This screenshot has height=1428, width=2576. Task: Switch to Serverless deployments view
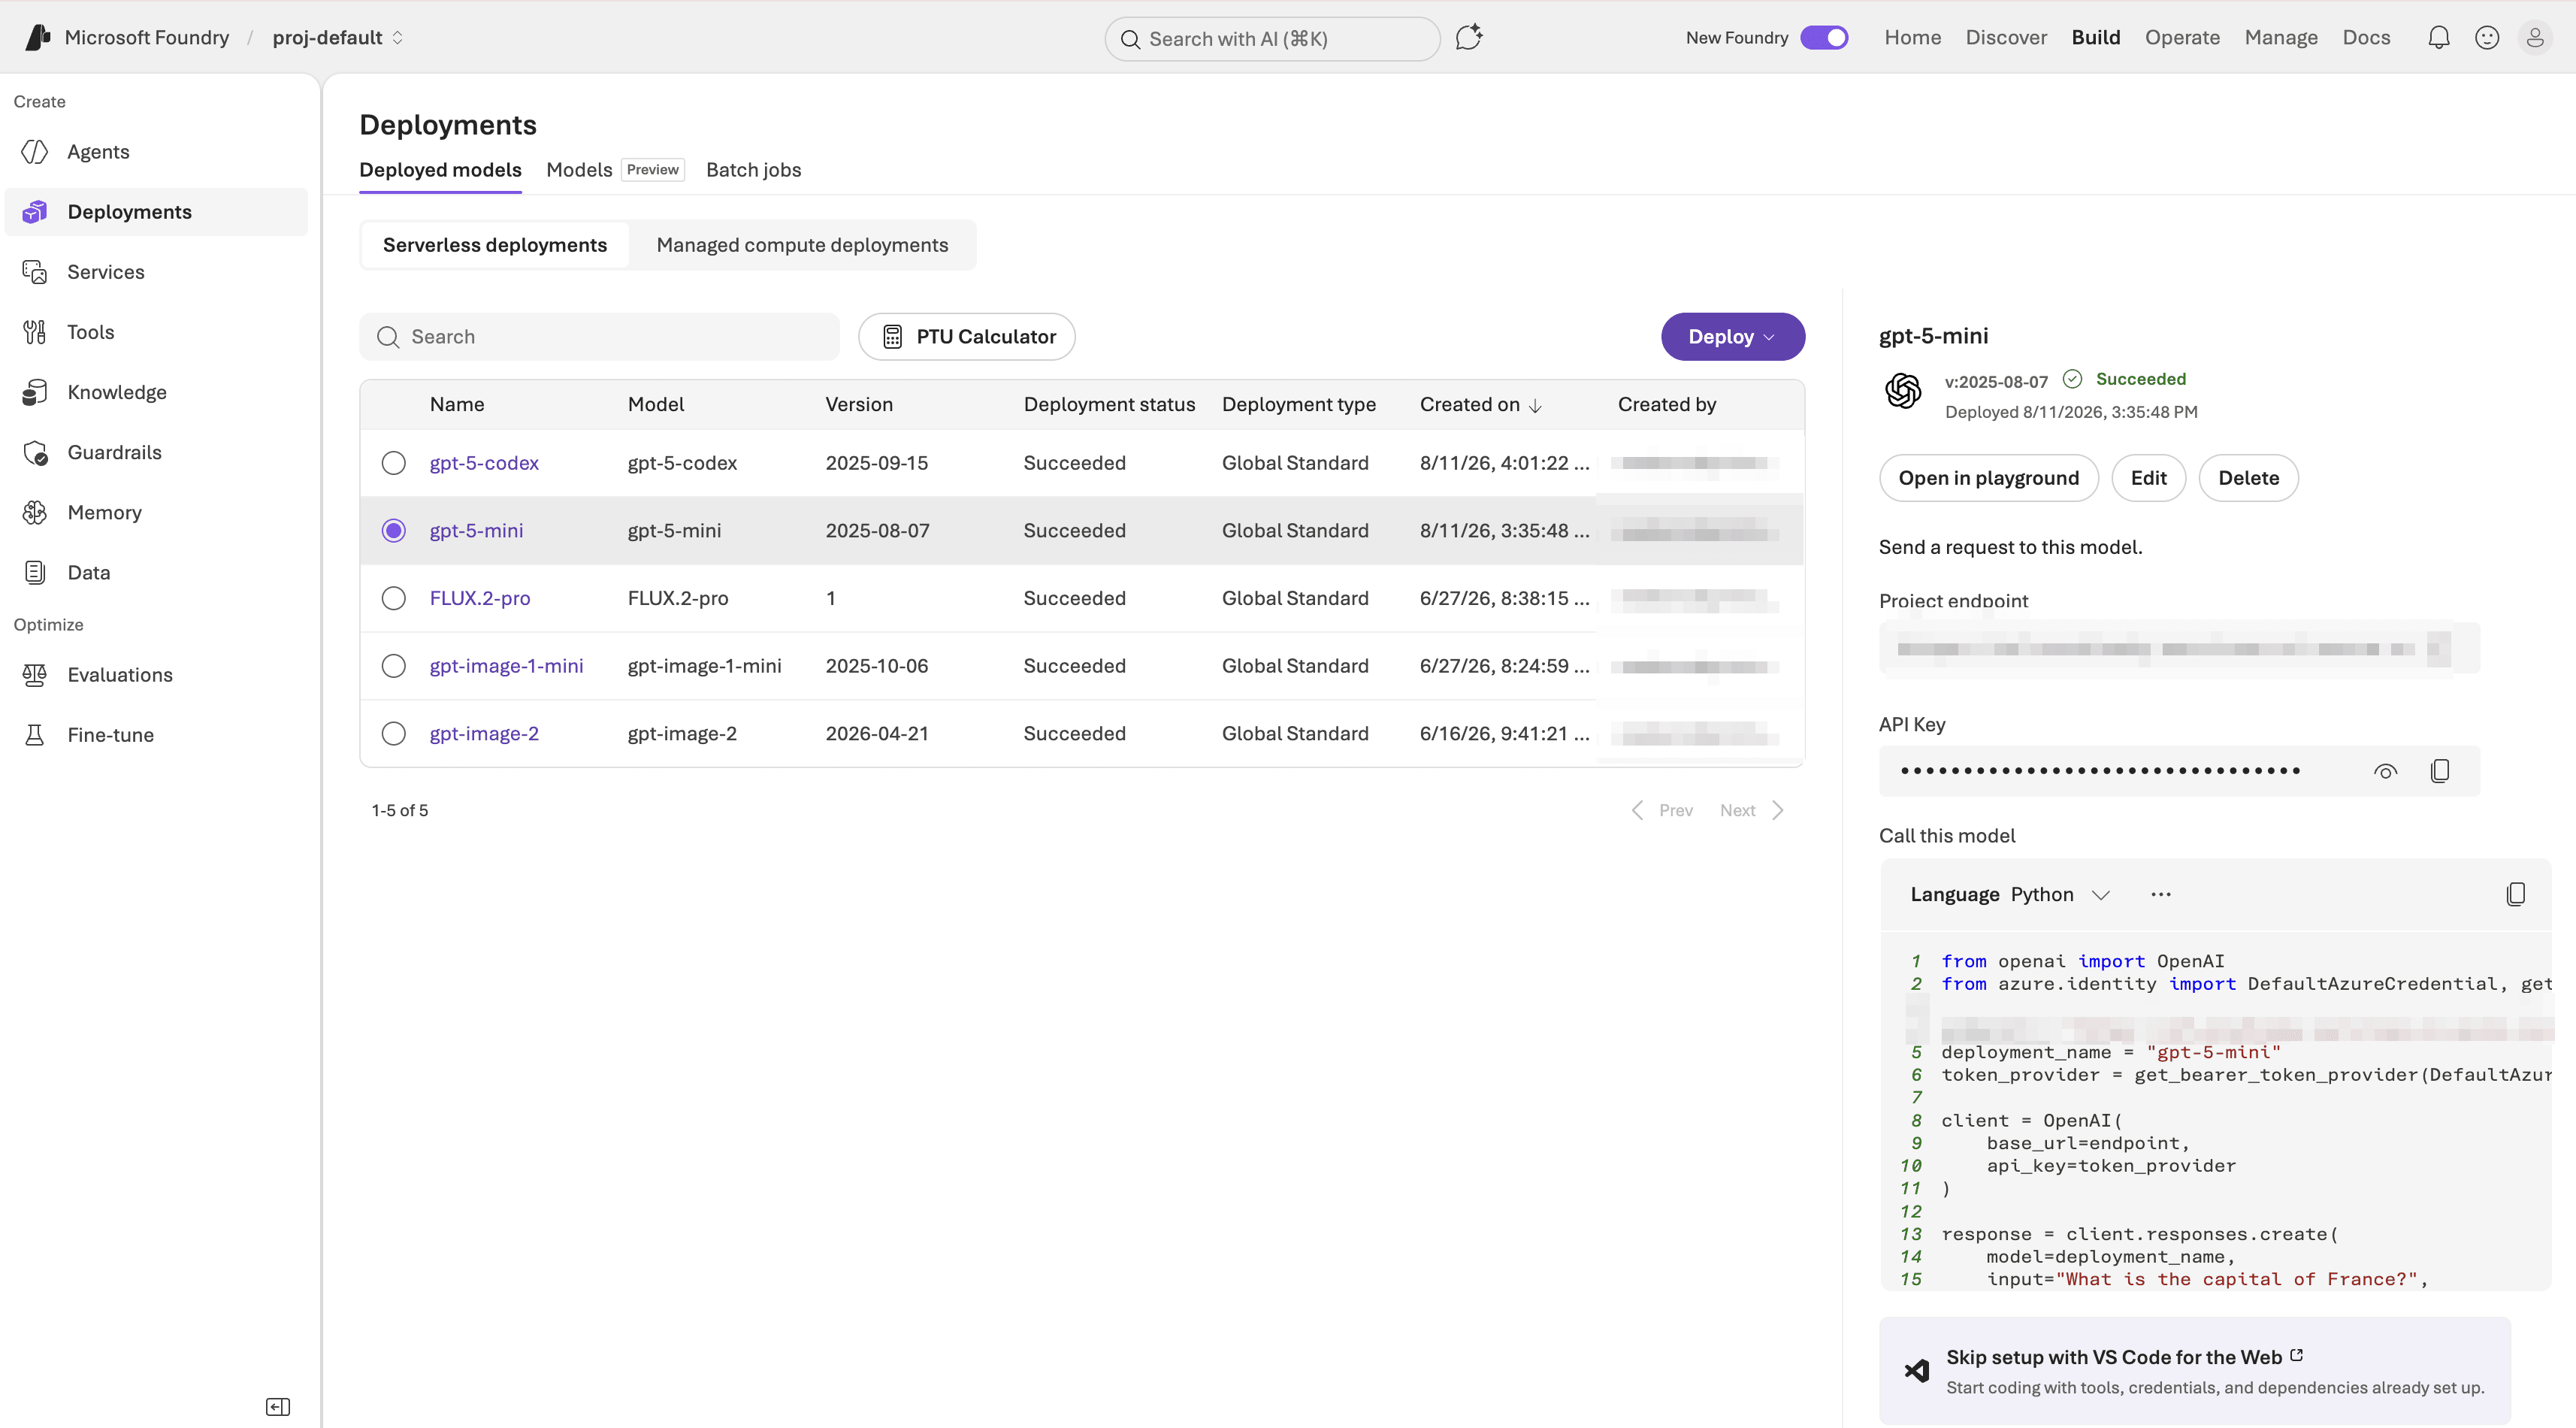pos(495,245)
